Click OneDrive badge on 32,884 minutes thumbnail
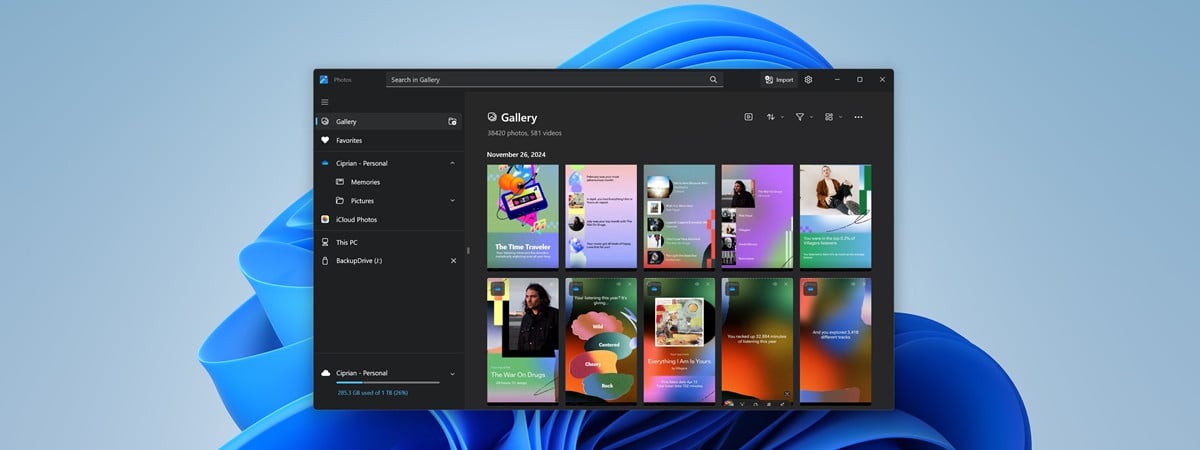The height and width of the screenshot is (450, 1200). point(732,288)
